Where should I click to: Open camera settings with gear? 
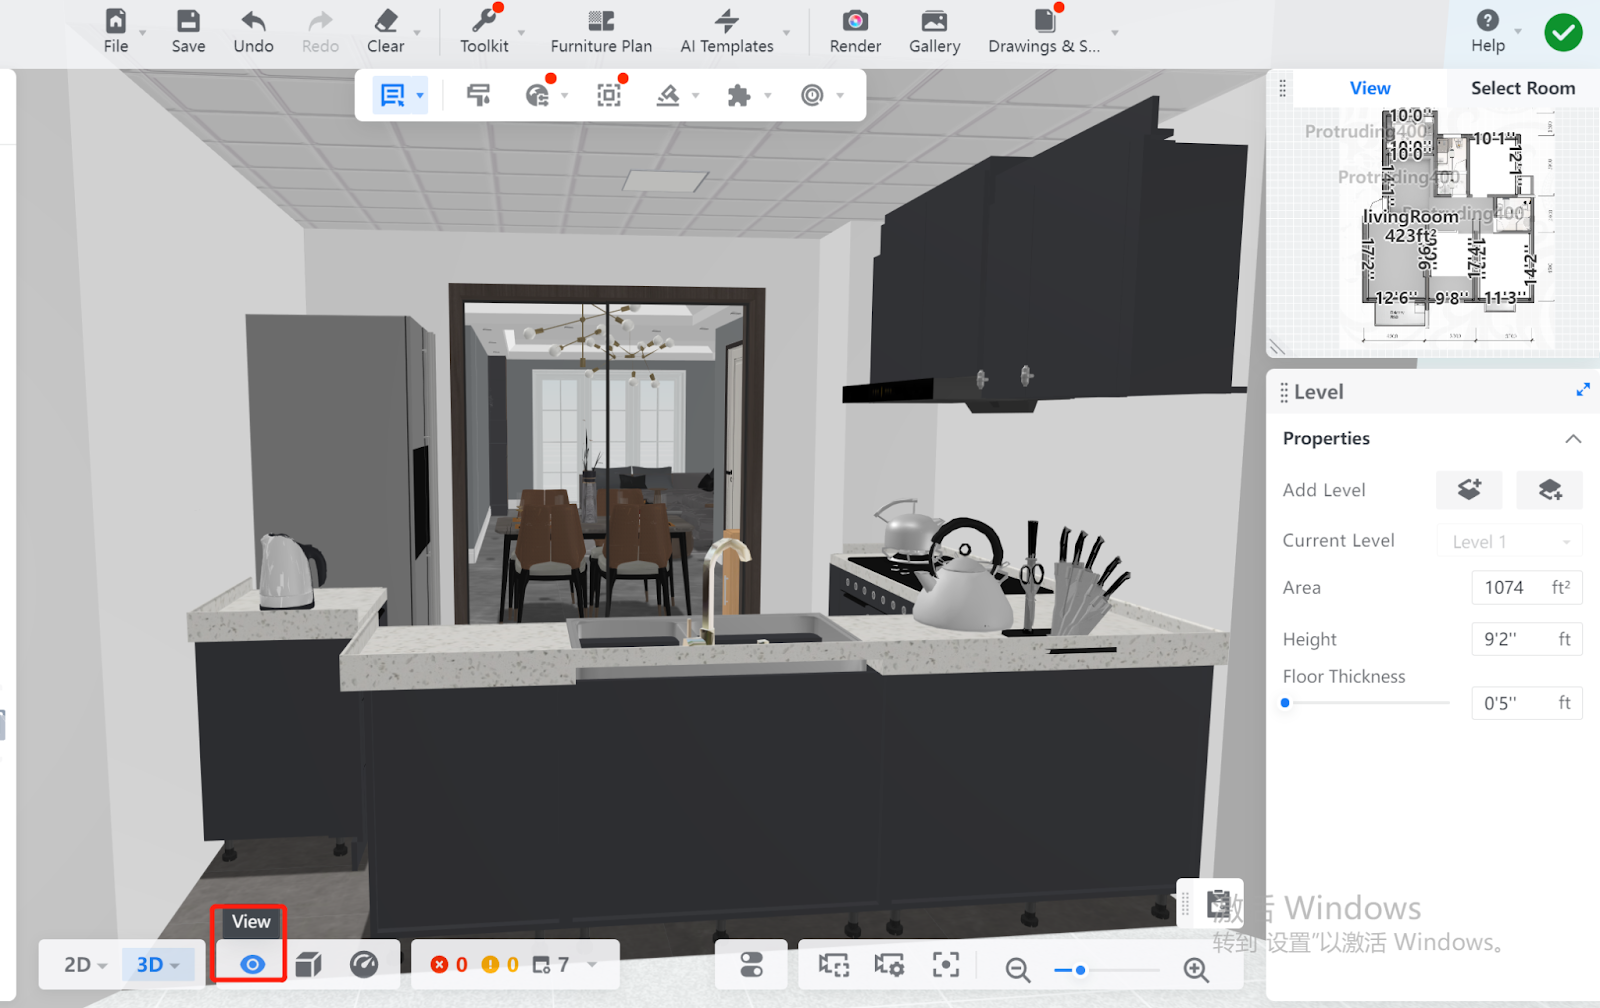pyautogui.click(x=889, y=965)
